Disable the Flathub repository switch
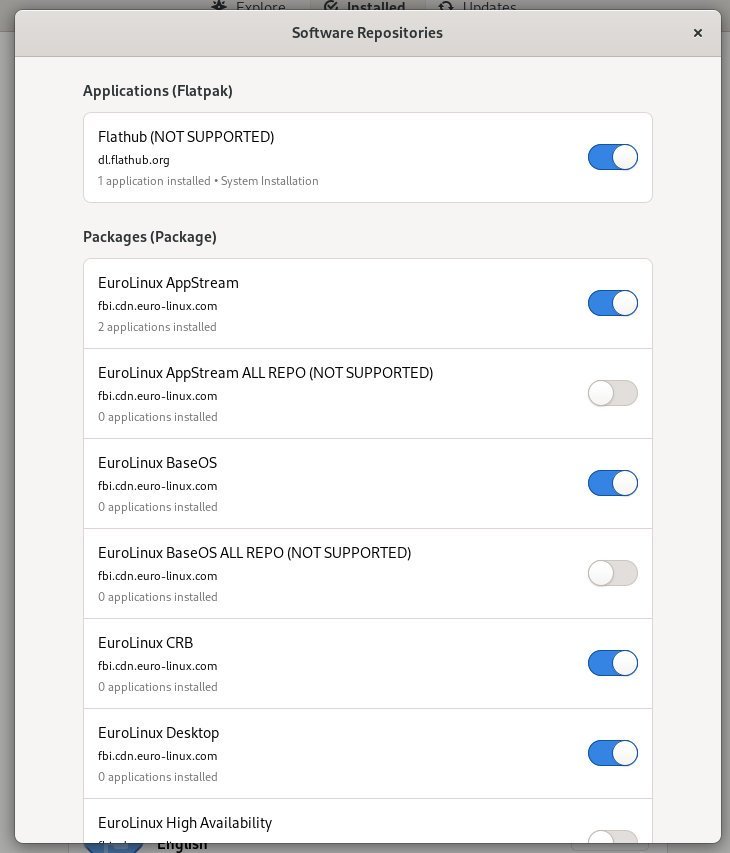 tap(613, 157)
